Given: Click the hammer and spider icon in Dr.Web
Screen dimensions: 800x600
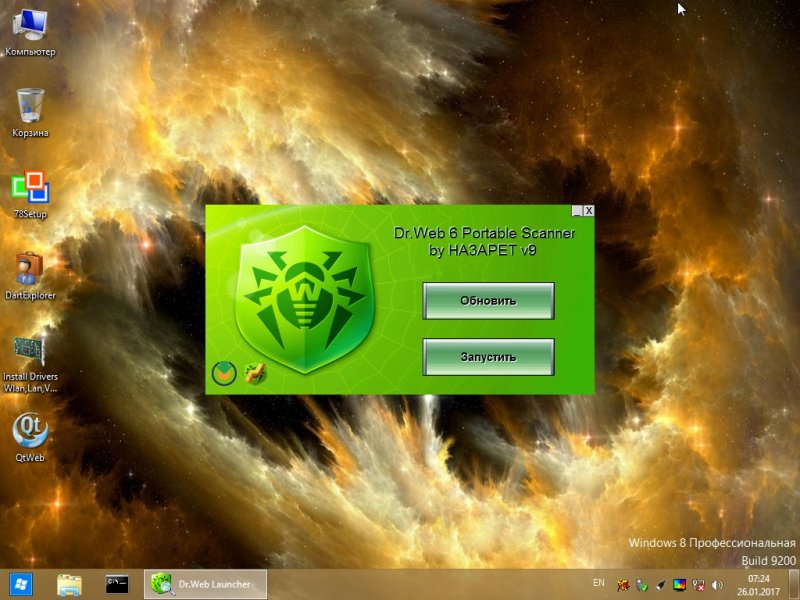Looking at the screenshot, I should pyautogui.click(x=255, y=373).
